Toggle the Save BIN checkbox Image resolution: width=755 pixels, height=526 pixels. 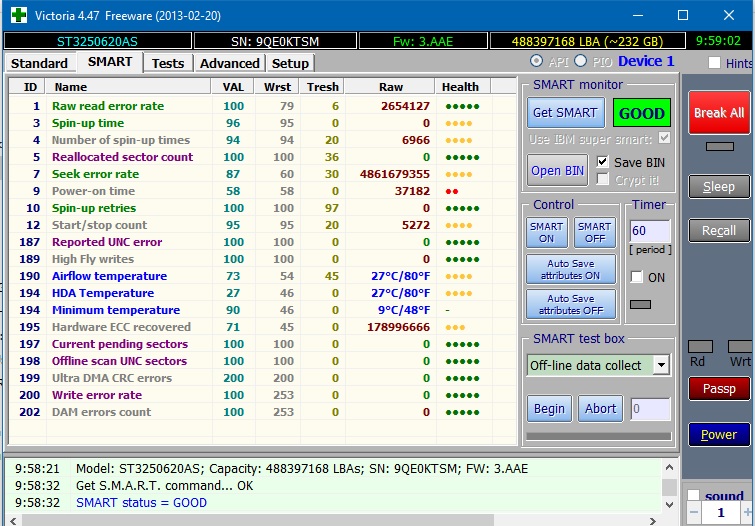[x=603, y=162]
